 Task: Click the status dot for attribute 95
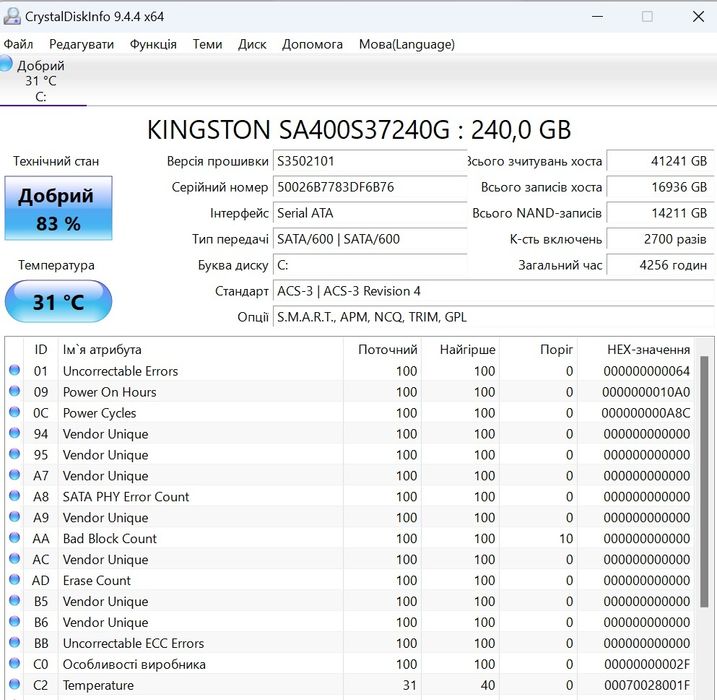(x=15, y=454)
